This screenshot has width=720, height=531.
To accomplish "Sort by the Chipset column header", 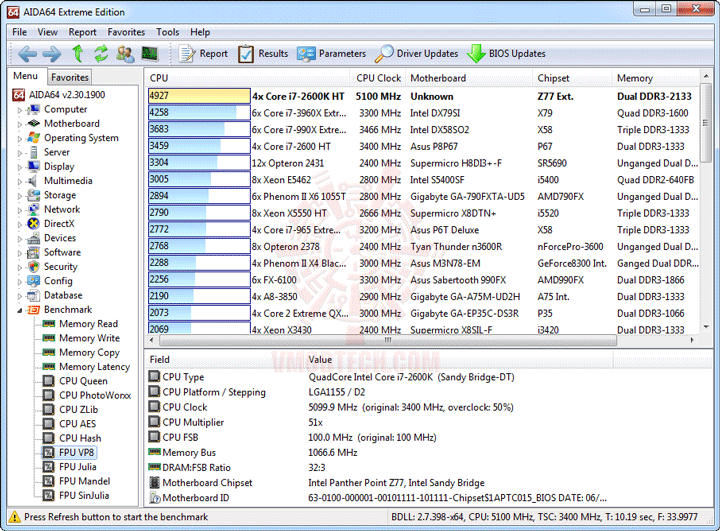I will click(573, 78).
